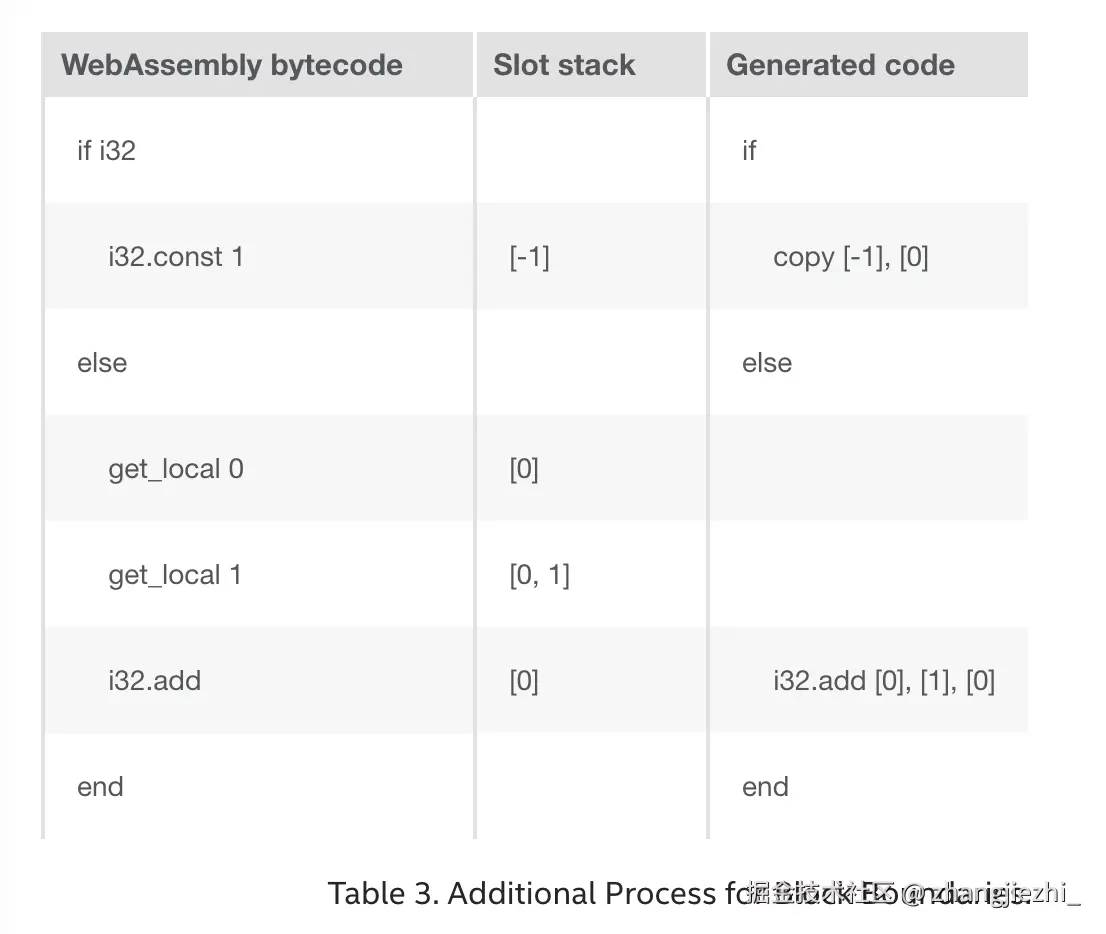Select the "Slot stack" column header
This screenshot has width=1106, height=934.
tap(564, 66)
